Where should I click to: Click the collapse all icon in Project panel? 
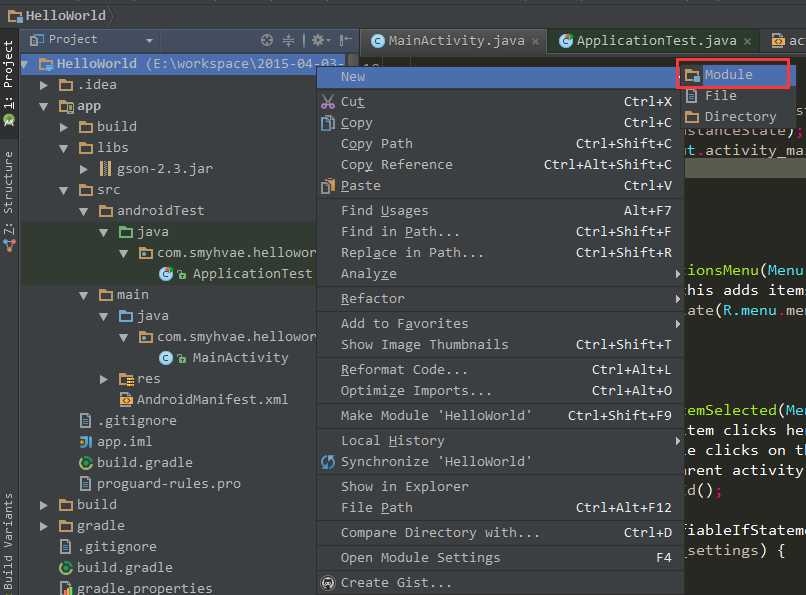pos(289,40)
